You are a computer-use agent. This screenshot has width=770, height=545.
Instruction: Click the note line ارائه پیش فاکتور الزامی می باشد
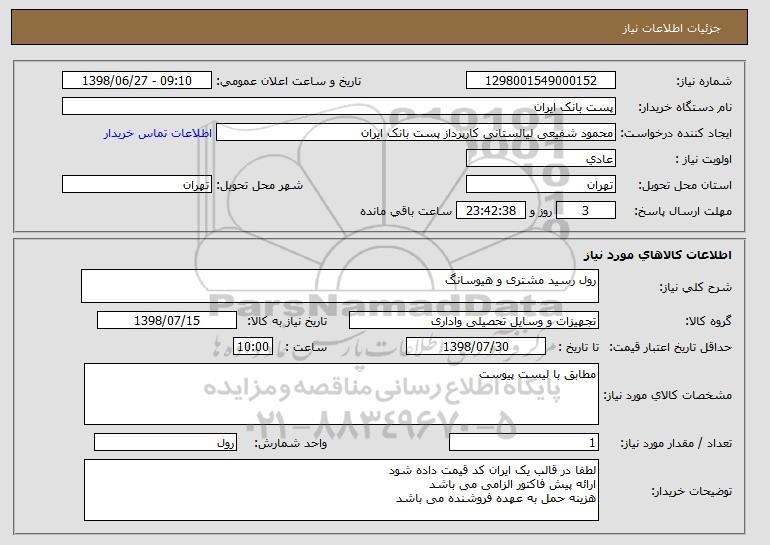(513, 485)
